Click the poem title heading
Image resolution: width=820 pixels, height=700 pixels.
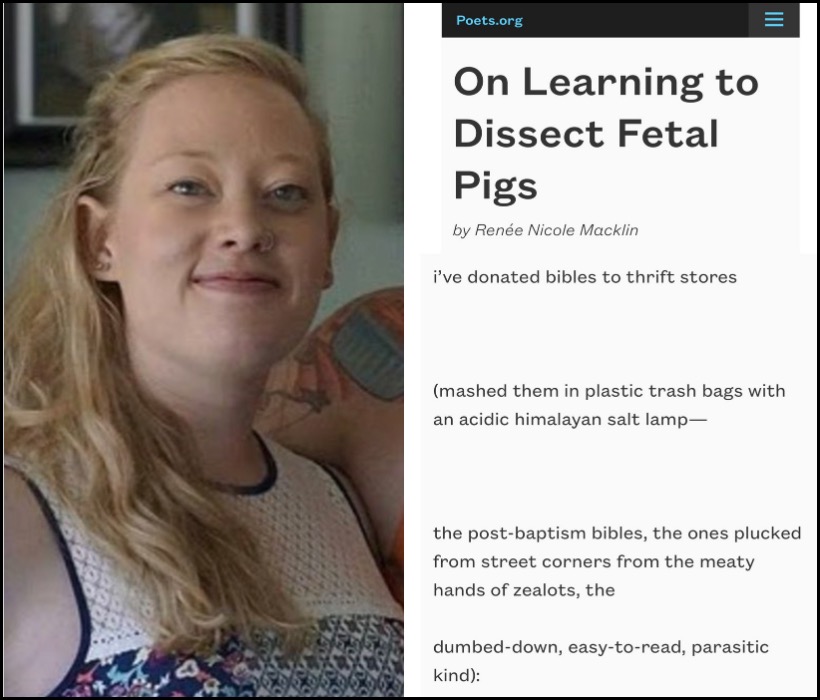tap(606, 134)
